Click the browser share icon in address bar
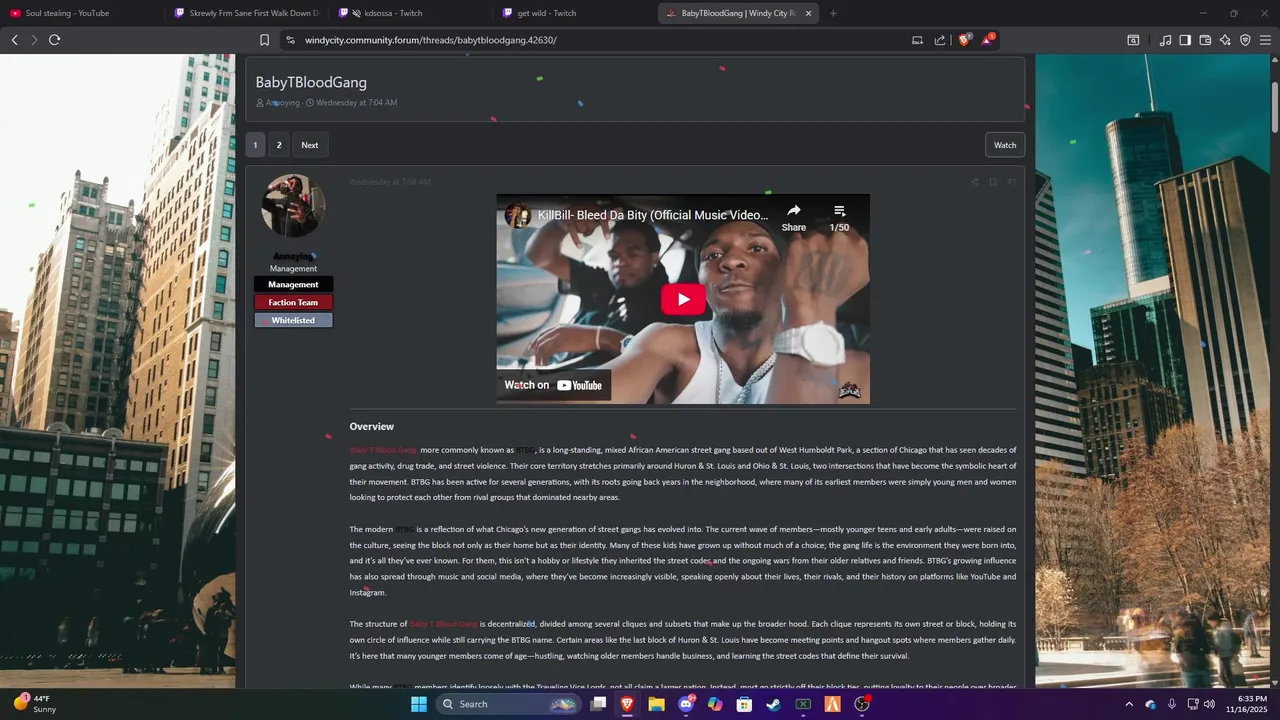This screenshot has width=1280, height=720. (940, 40)
